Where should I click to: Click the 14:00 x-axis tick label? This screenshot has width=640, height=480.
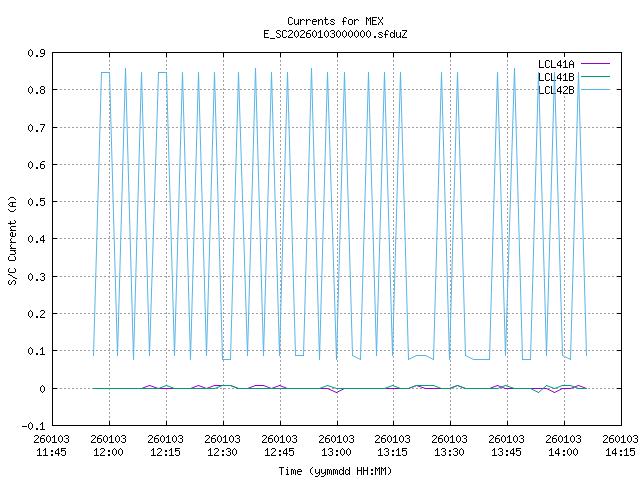click(563, 445)
